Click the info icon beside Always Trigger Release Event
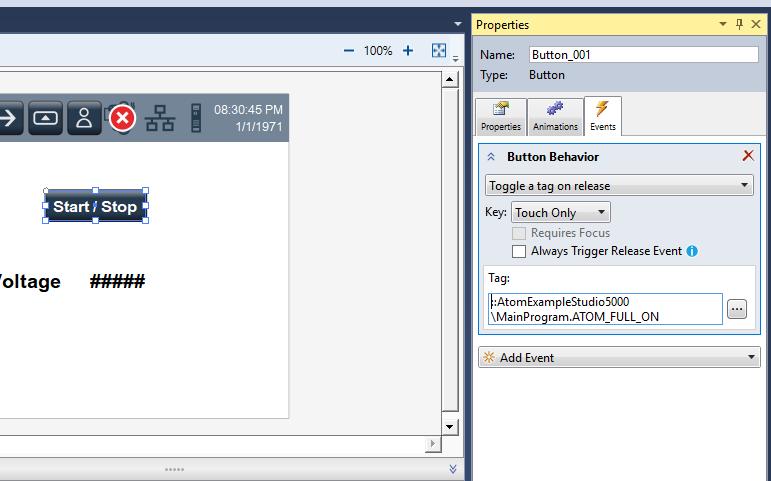 click(692, 251)
